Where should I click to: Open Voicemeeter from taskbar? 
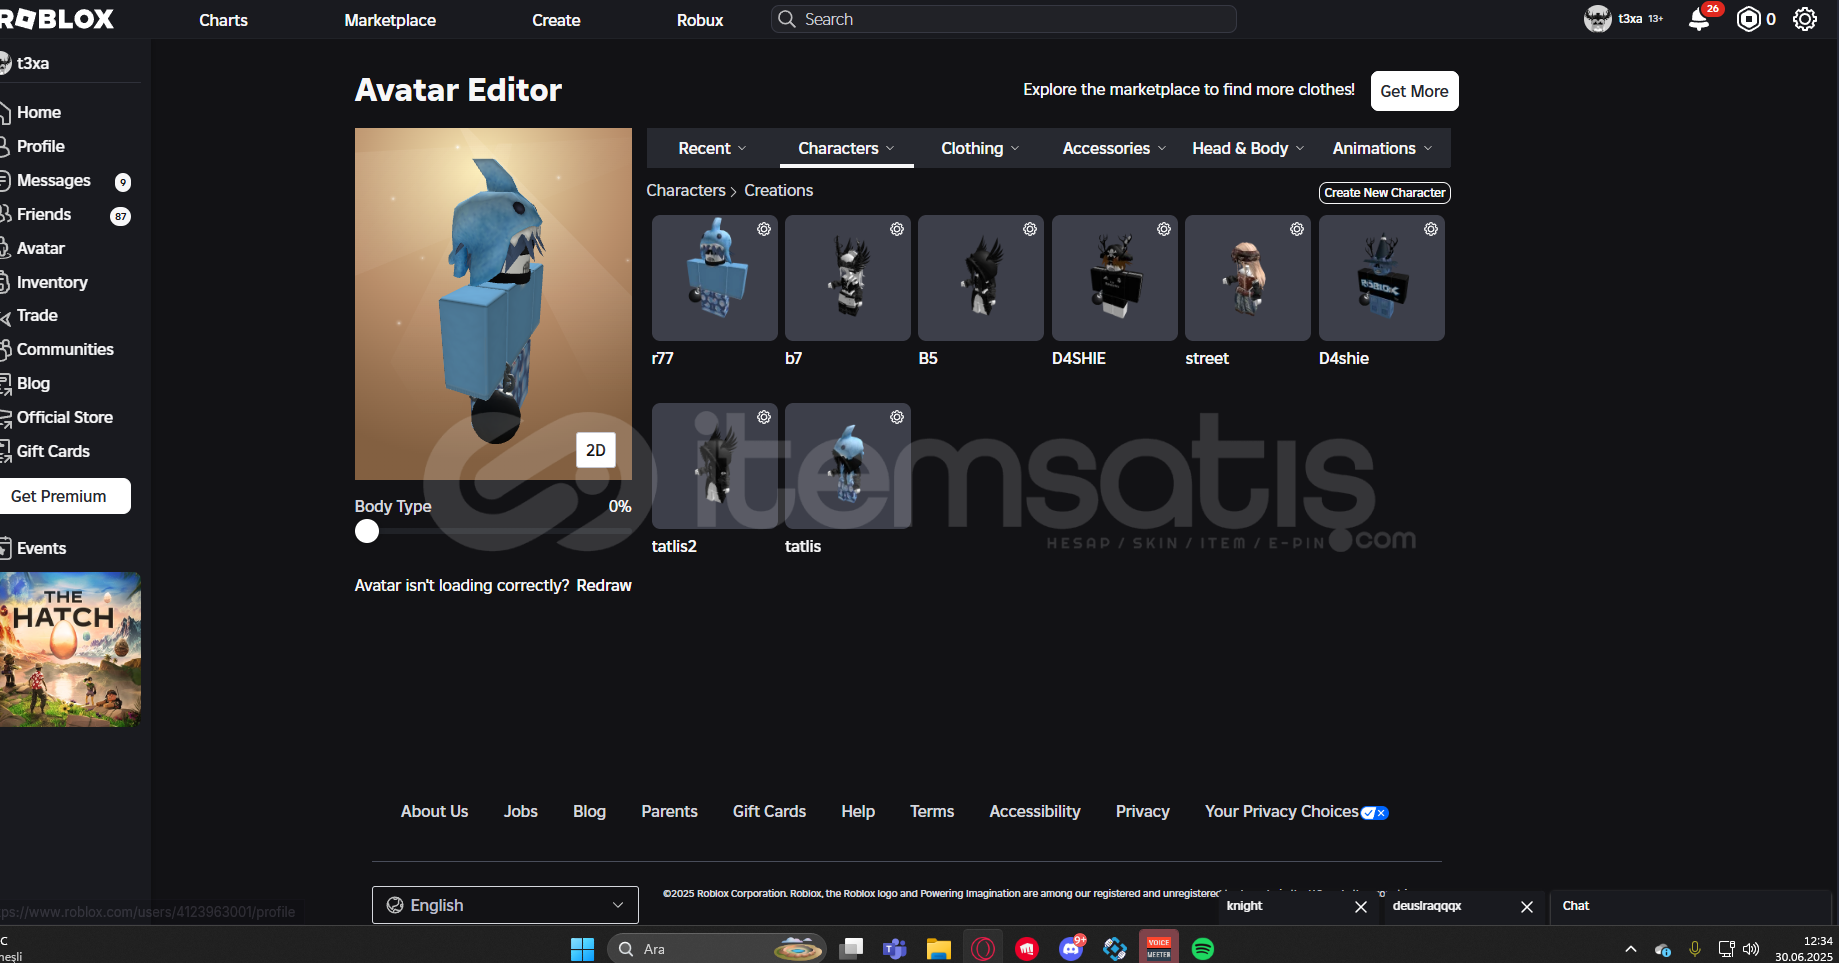pos(1159,947)
